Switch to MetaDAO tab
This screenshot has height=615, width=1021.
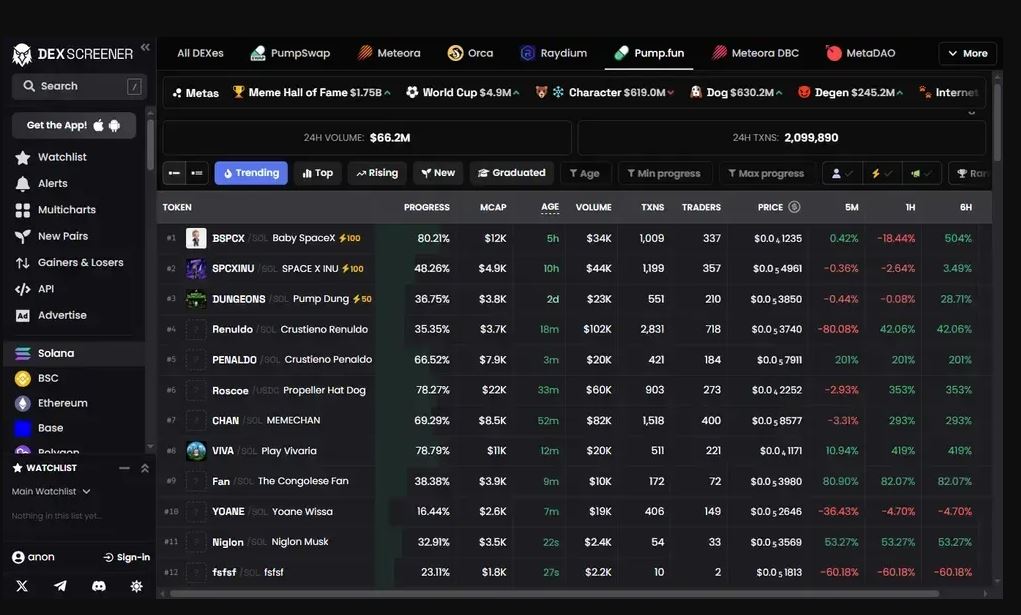click(860, 53)
